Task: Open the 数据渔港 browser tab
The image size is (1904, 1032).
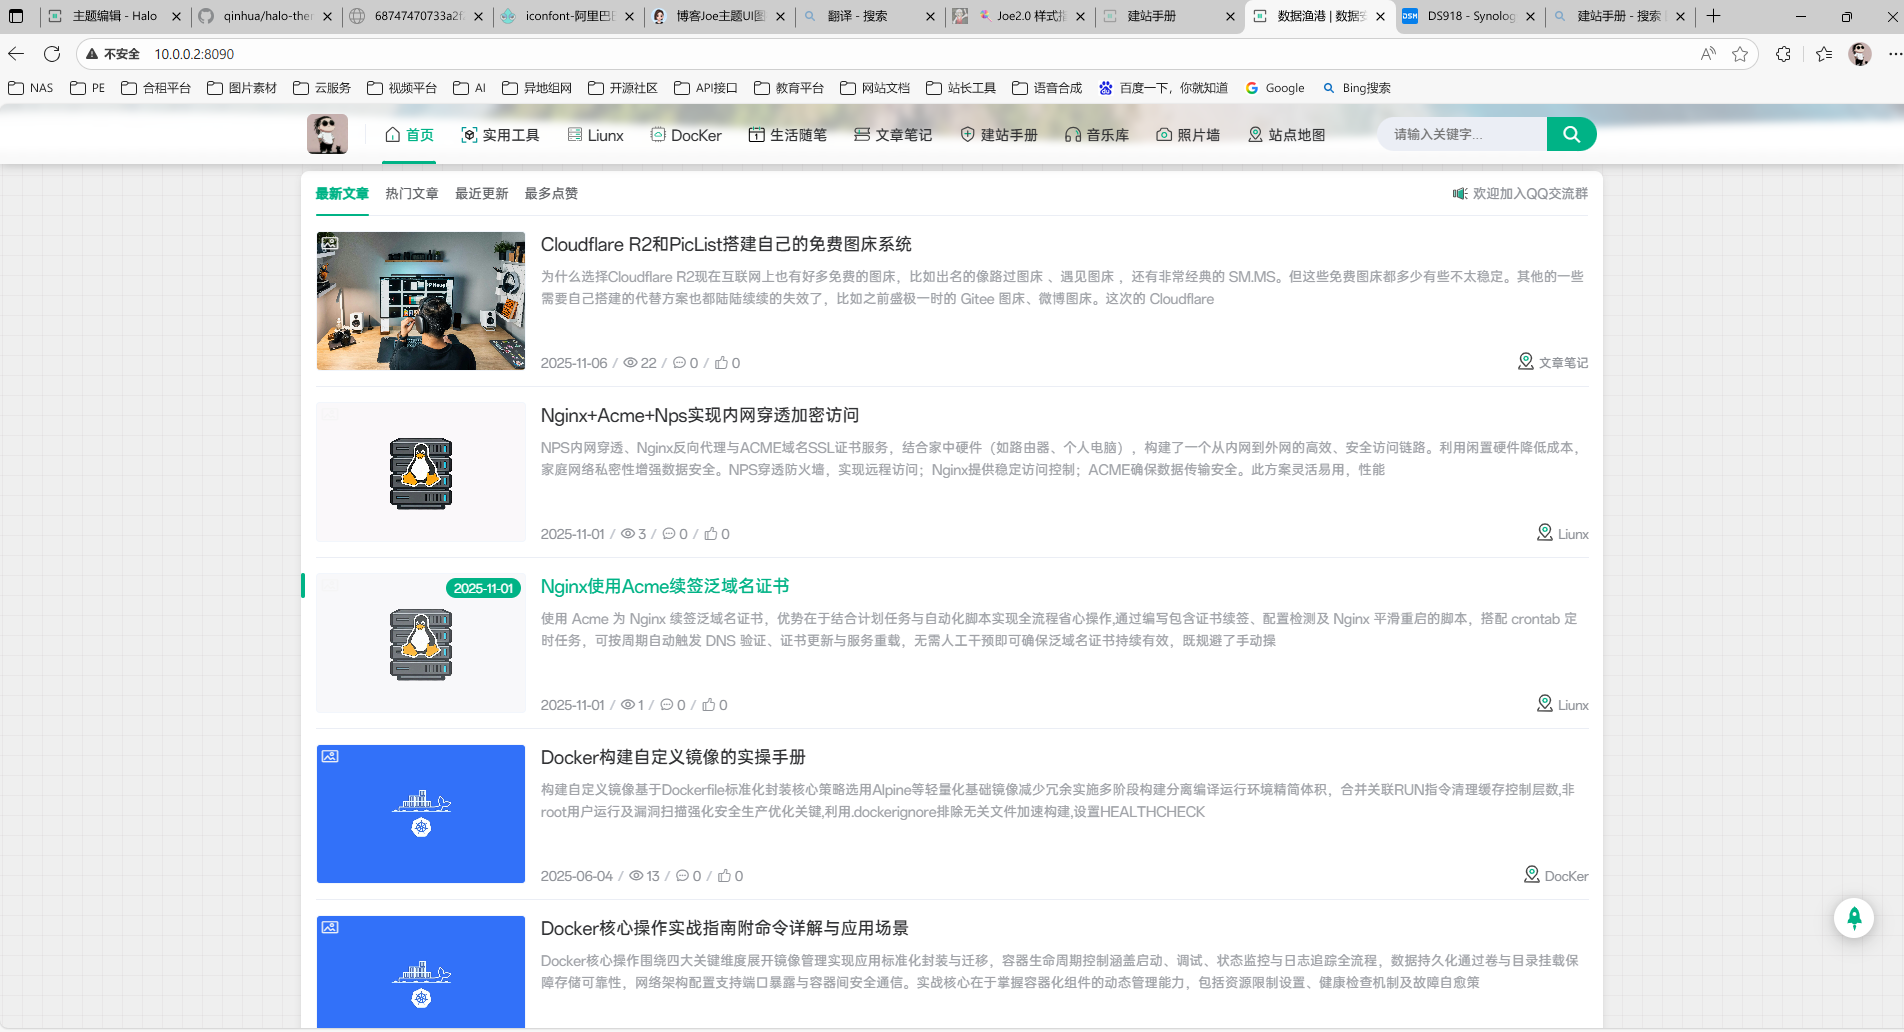Action: pyautogui.click(x=1308, y=16)
